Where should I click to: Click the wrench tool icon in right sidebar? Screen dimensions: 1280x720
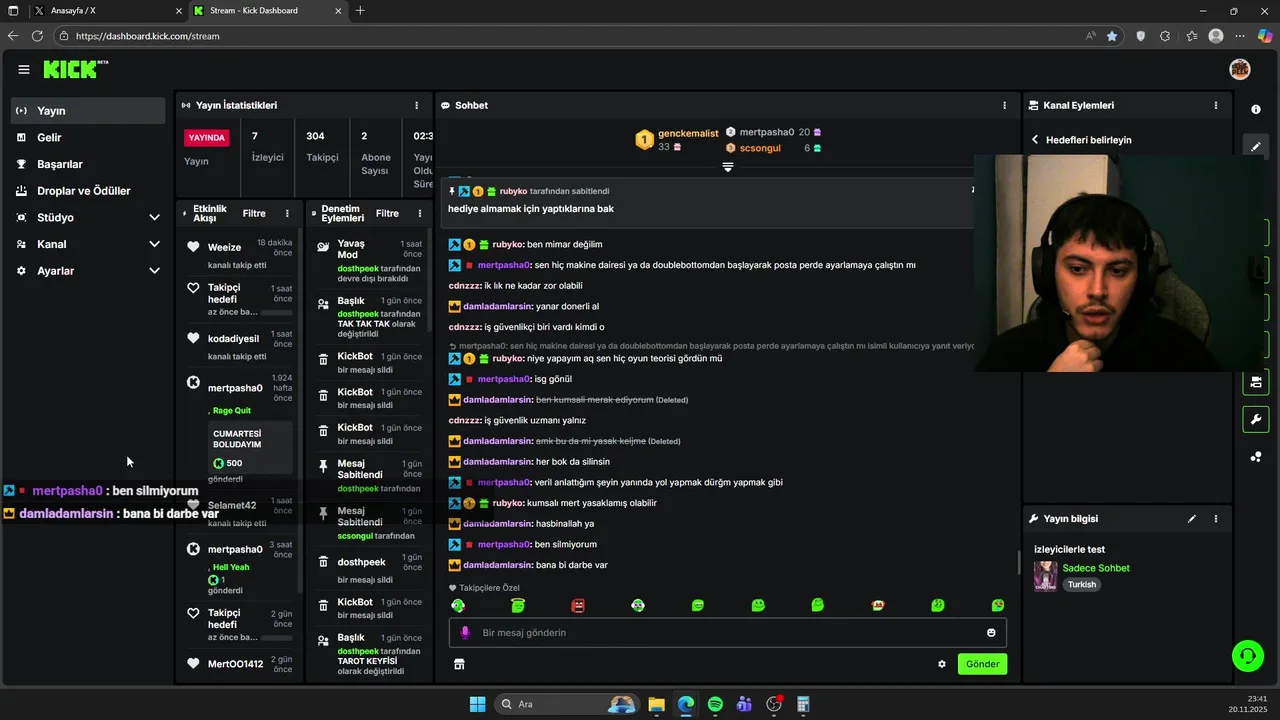coord(1256,419)
